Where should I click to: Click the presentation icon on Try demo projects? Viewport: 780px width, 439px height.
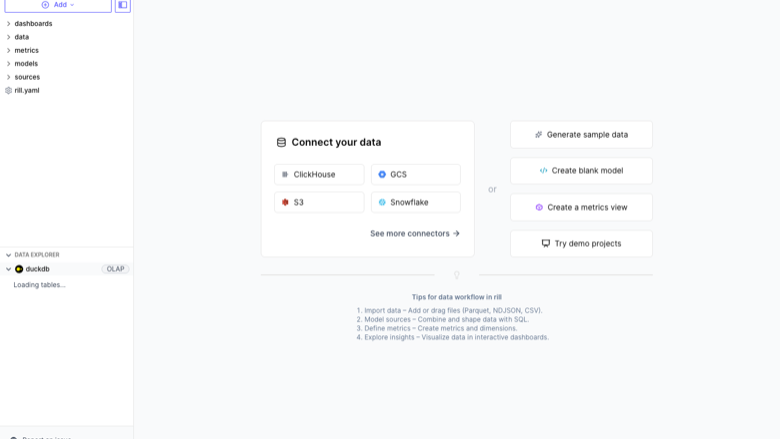[x=546, y=244]
